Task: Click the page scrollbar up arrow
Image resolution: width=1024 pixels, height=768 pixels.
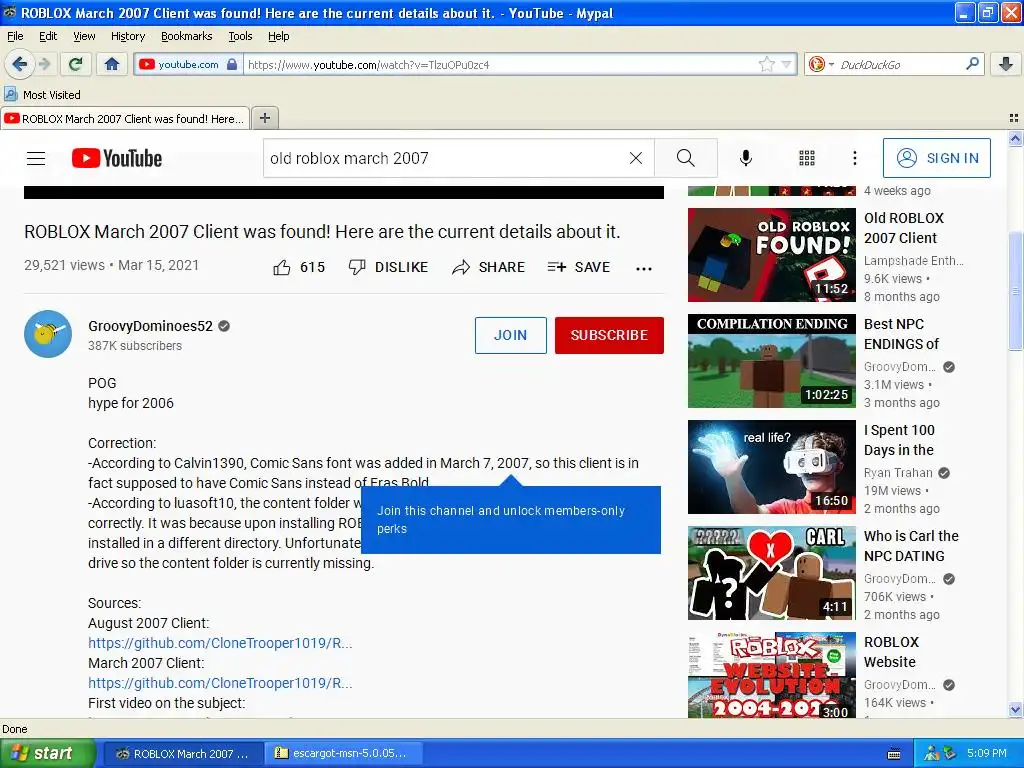Action: (x=1015, y=138)
